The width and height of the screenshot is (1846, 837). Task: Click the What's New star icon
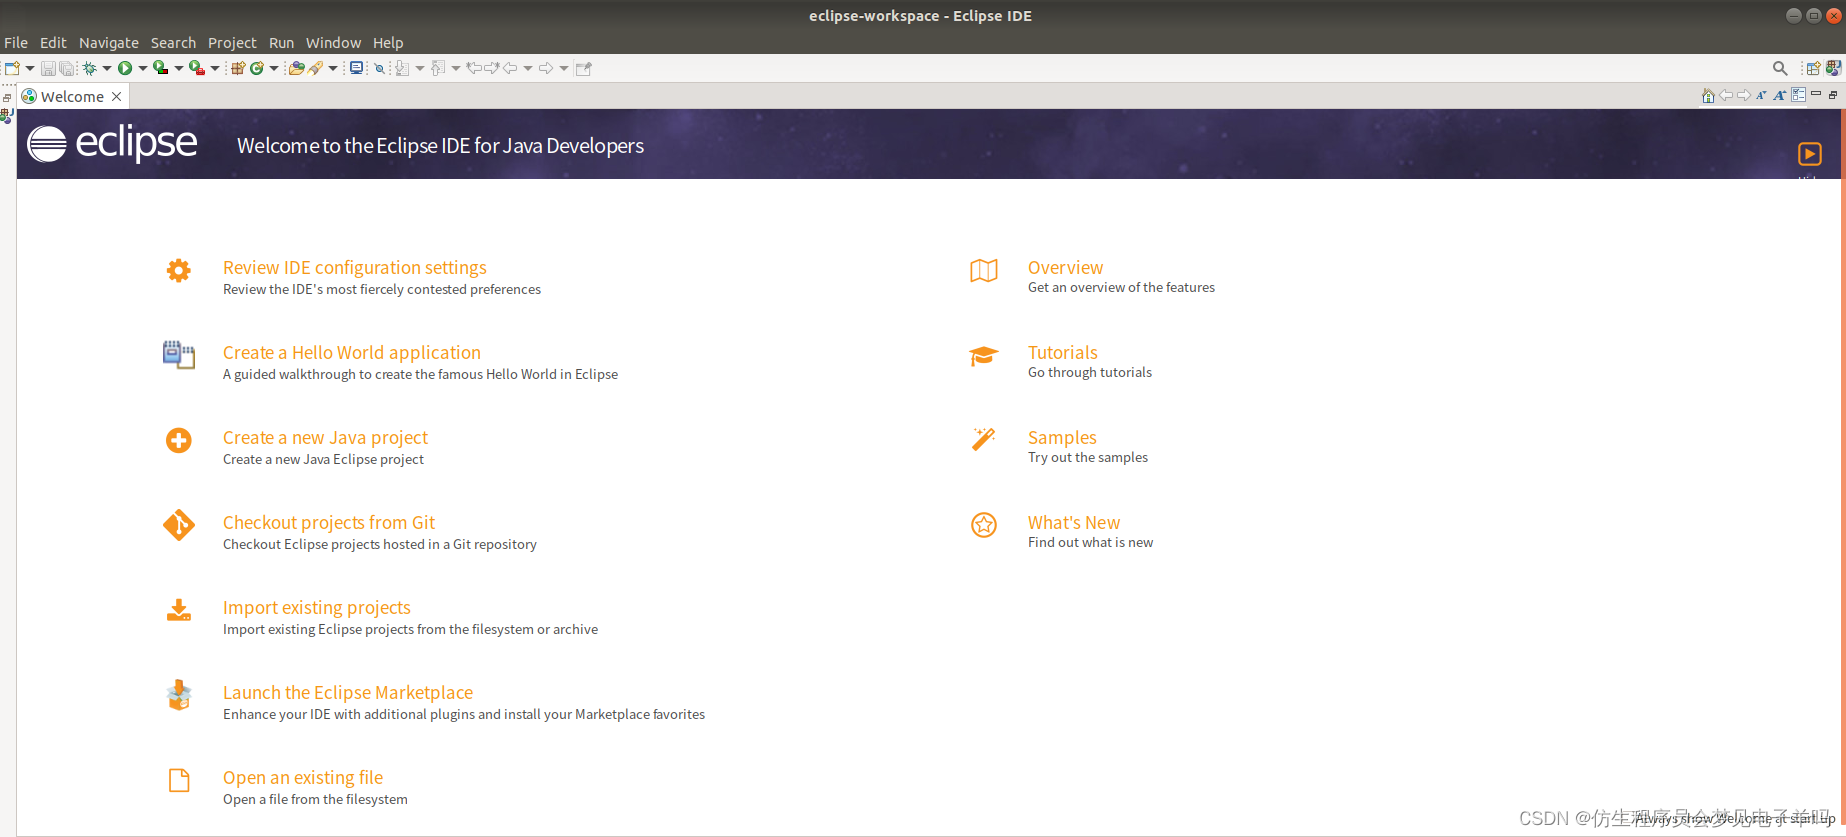coord(984,525)
